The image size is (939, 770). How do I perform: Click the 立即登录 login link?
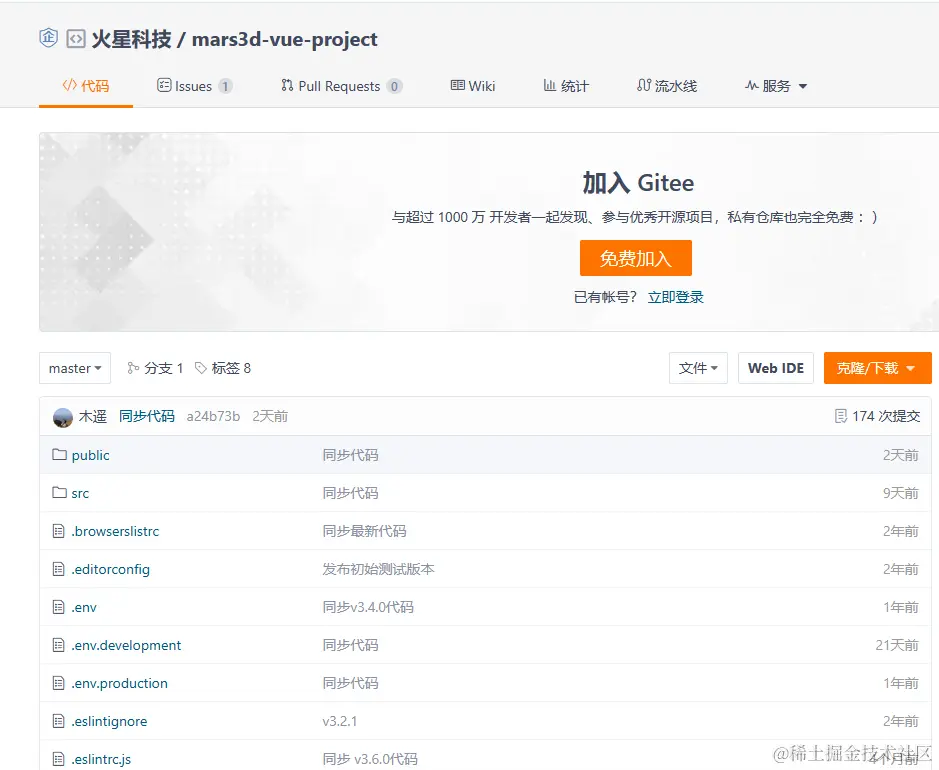point(676,297)
